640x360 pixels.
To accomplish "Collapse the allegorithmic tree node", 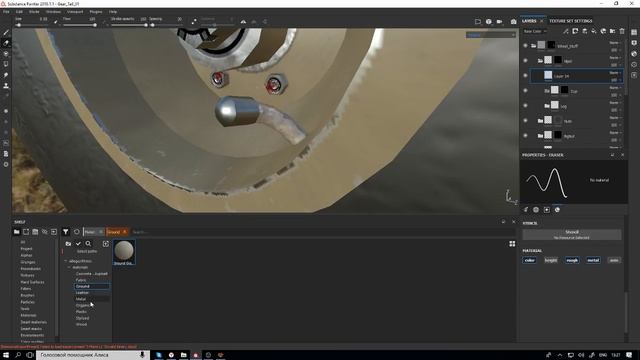I will click(x=66, y=261).
